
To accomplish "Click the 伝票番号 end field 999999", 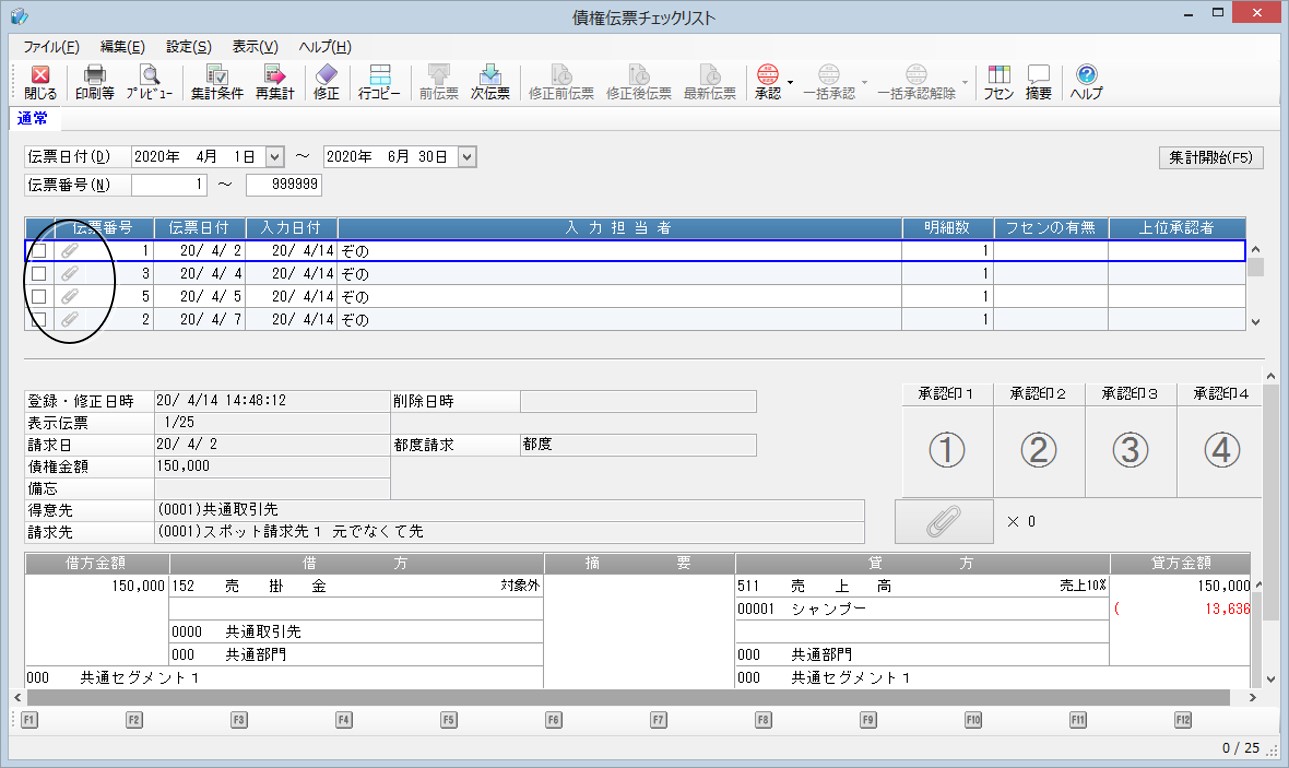I will click(x=284, y=185).
